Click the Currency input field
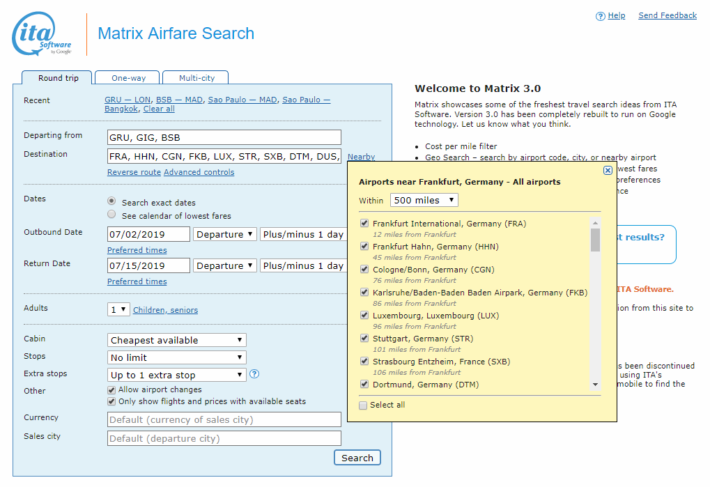 (x=224, y=420)
